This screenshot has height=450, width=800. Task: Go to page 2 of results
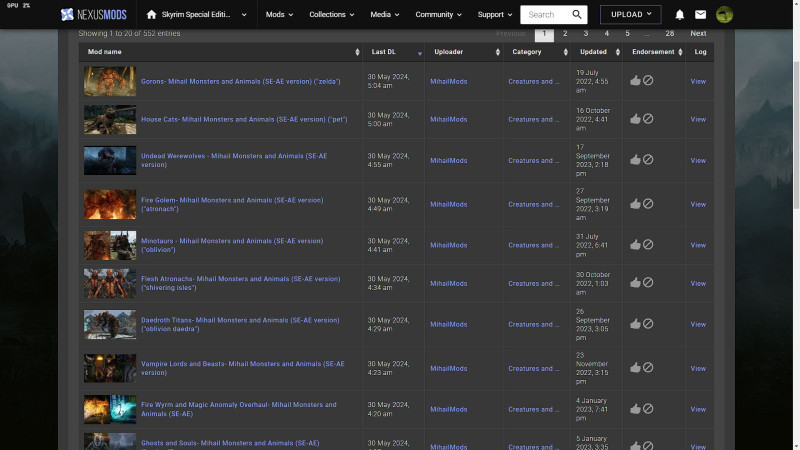pyautogui.click(x=565, y=34)
